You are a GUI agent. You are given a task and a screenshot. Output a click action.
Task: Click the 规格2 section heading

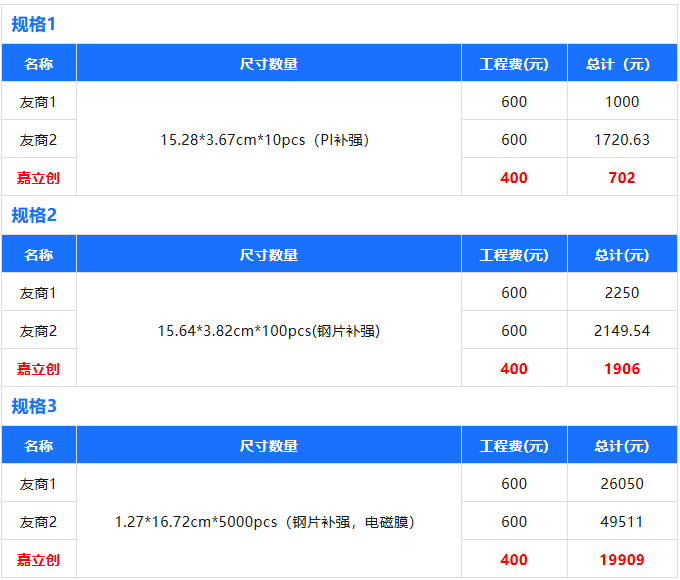(x=34, y=215)
